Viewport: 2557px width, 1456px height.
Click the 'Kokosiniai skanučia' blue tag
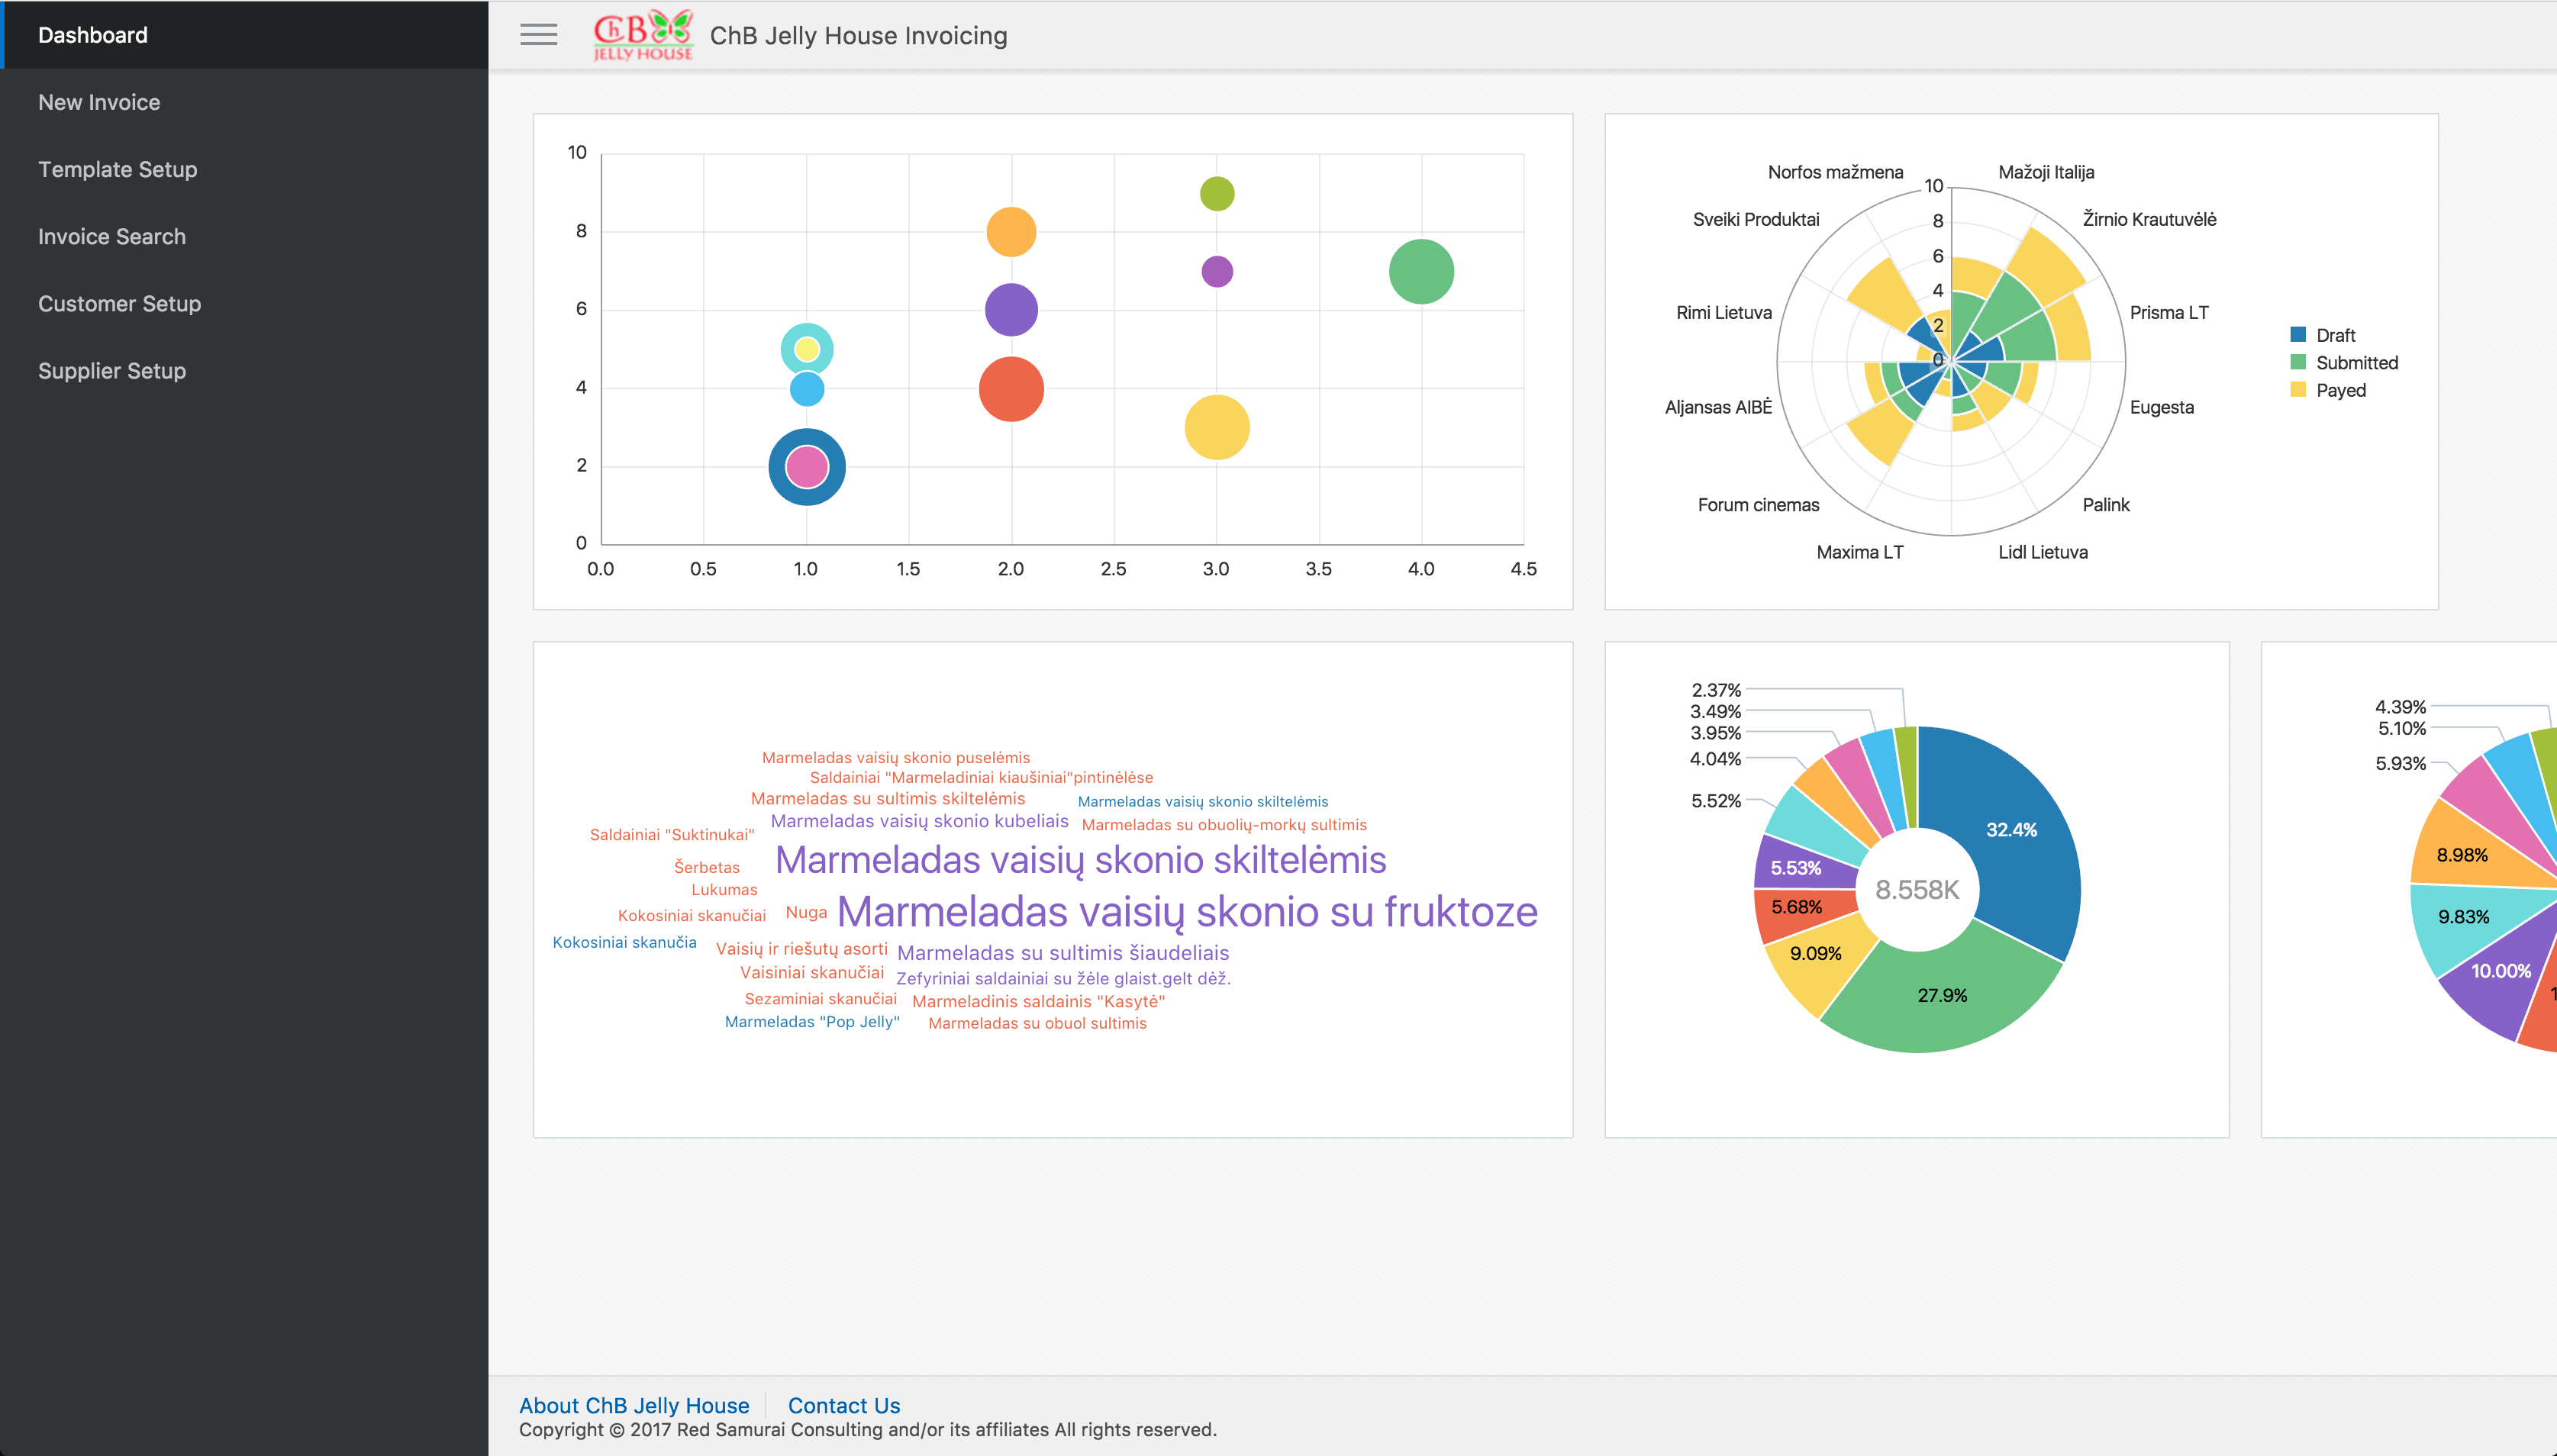point(624,942)
